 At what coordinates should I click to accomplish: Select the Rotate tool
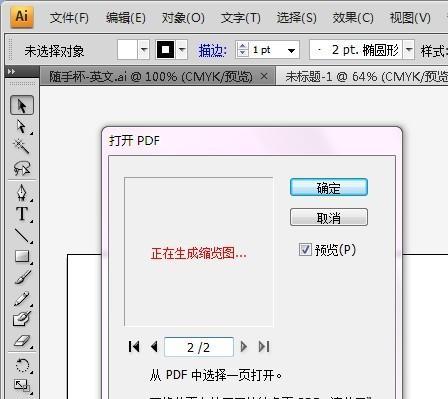22,365
